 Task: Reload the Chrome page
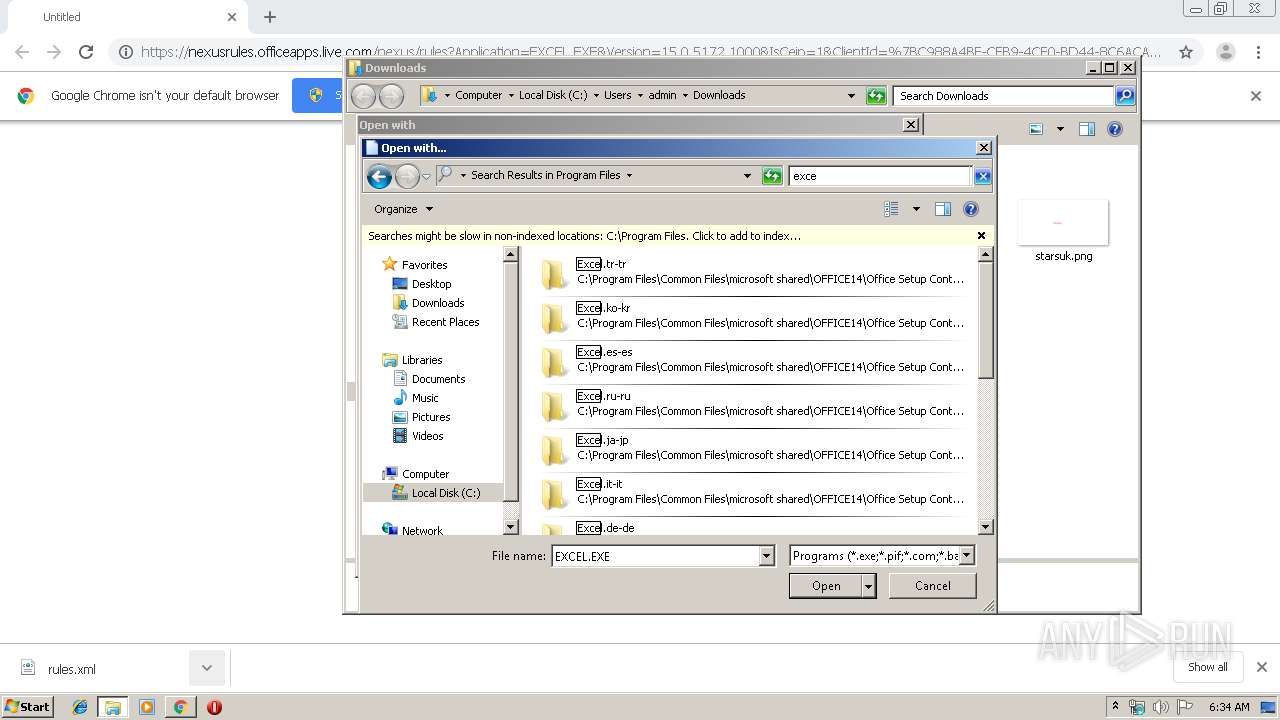coord(86,52)
